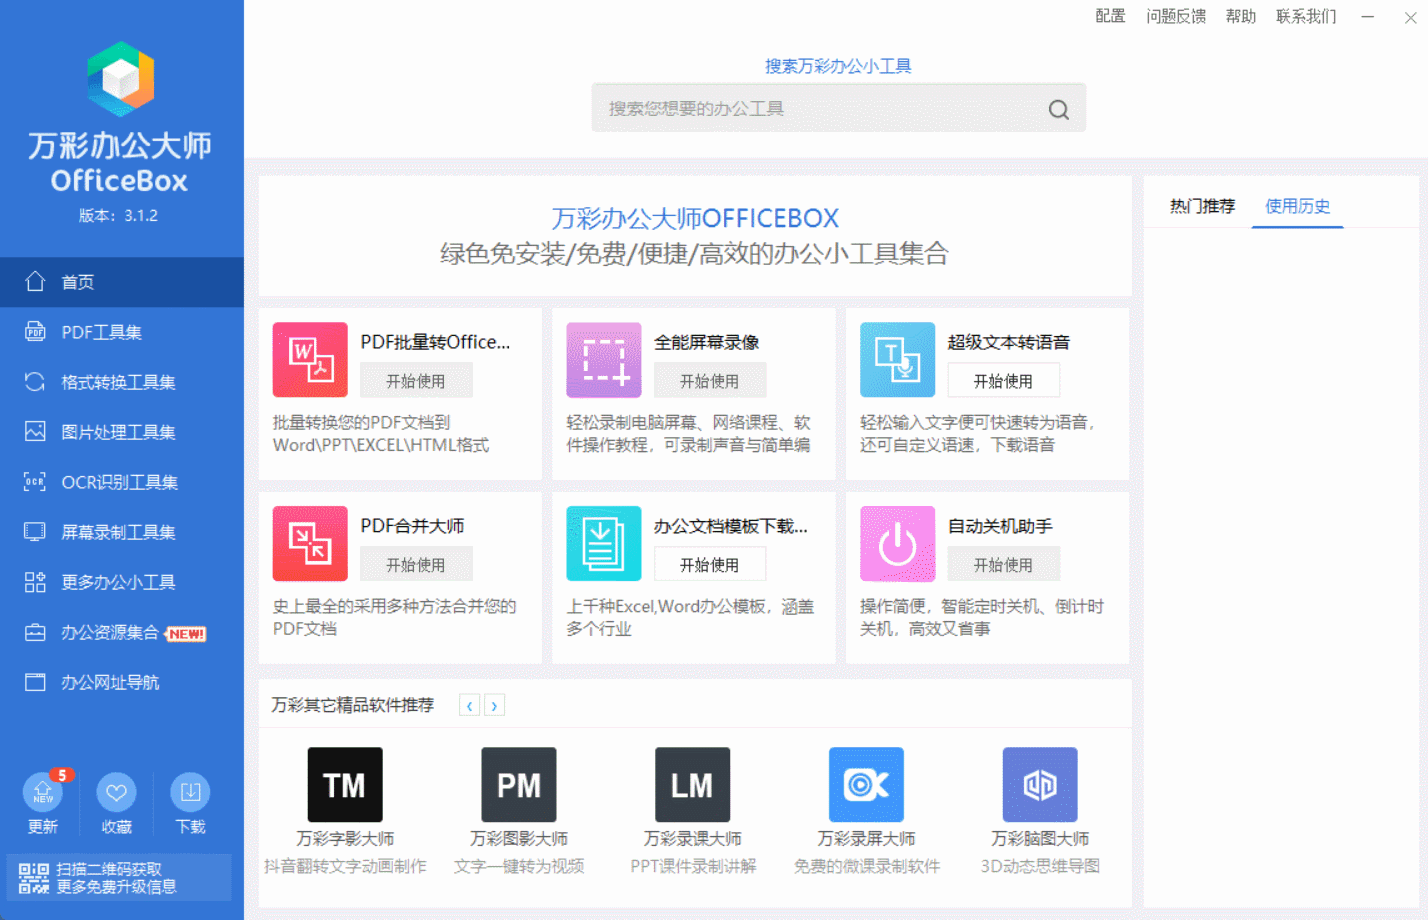The image size is (1428, 920).
Task: Launch the 全能屏幕录像 screen recorder icon
Action: coord(603,360)
